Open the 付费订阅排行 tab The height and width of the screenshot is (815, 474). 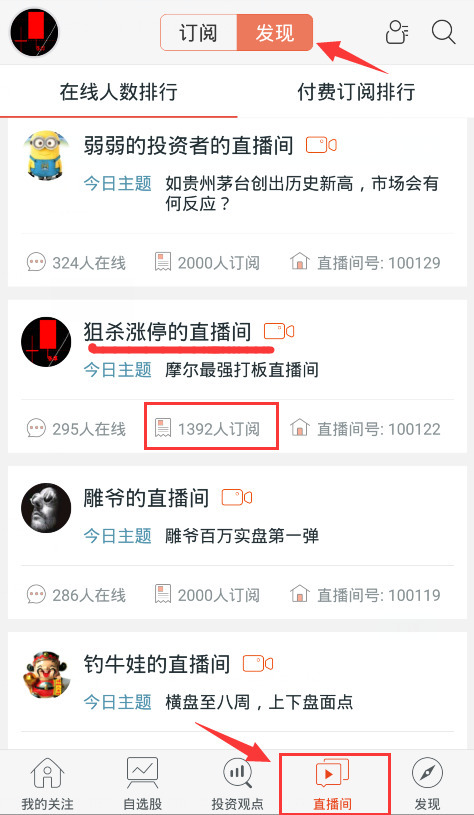tap(356, 92)
